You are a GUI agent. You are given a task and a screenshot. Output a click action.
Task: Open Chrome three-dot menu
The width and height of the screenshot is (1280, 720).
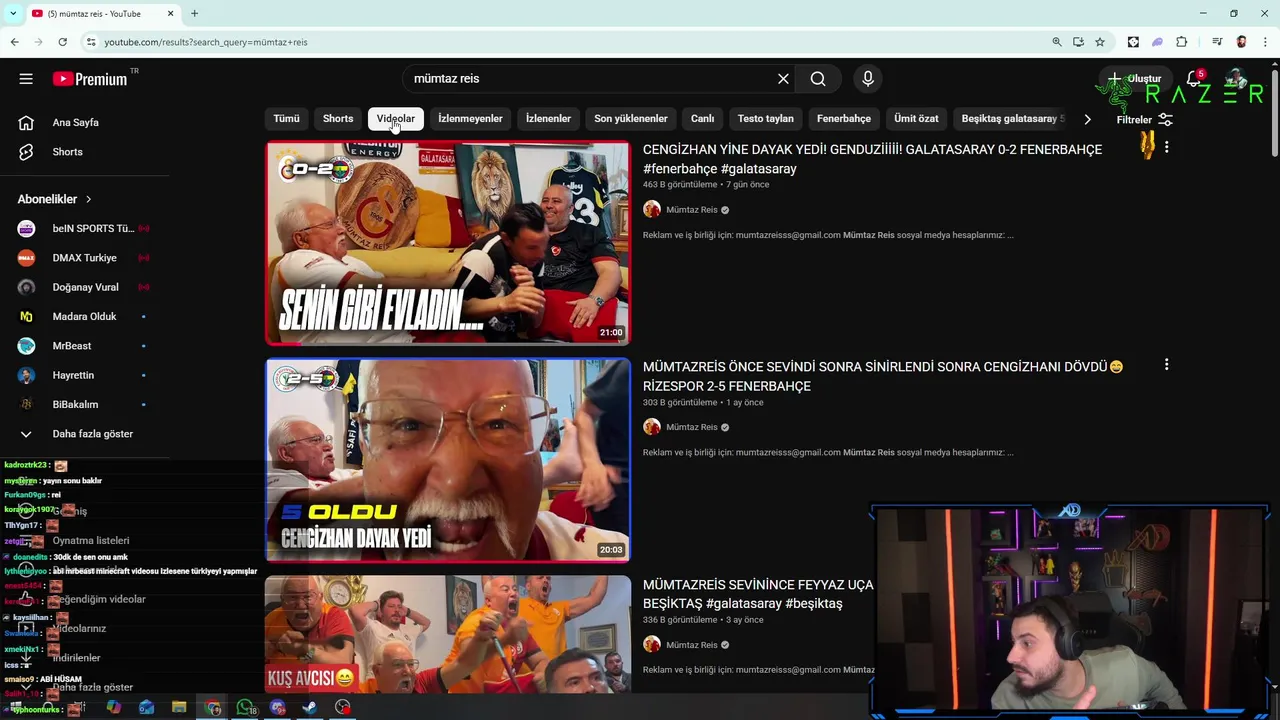coord(1265,42)
